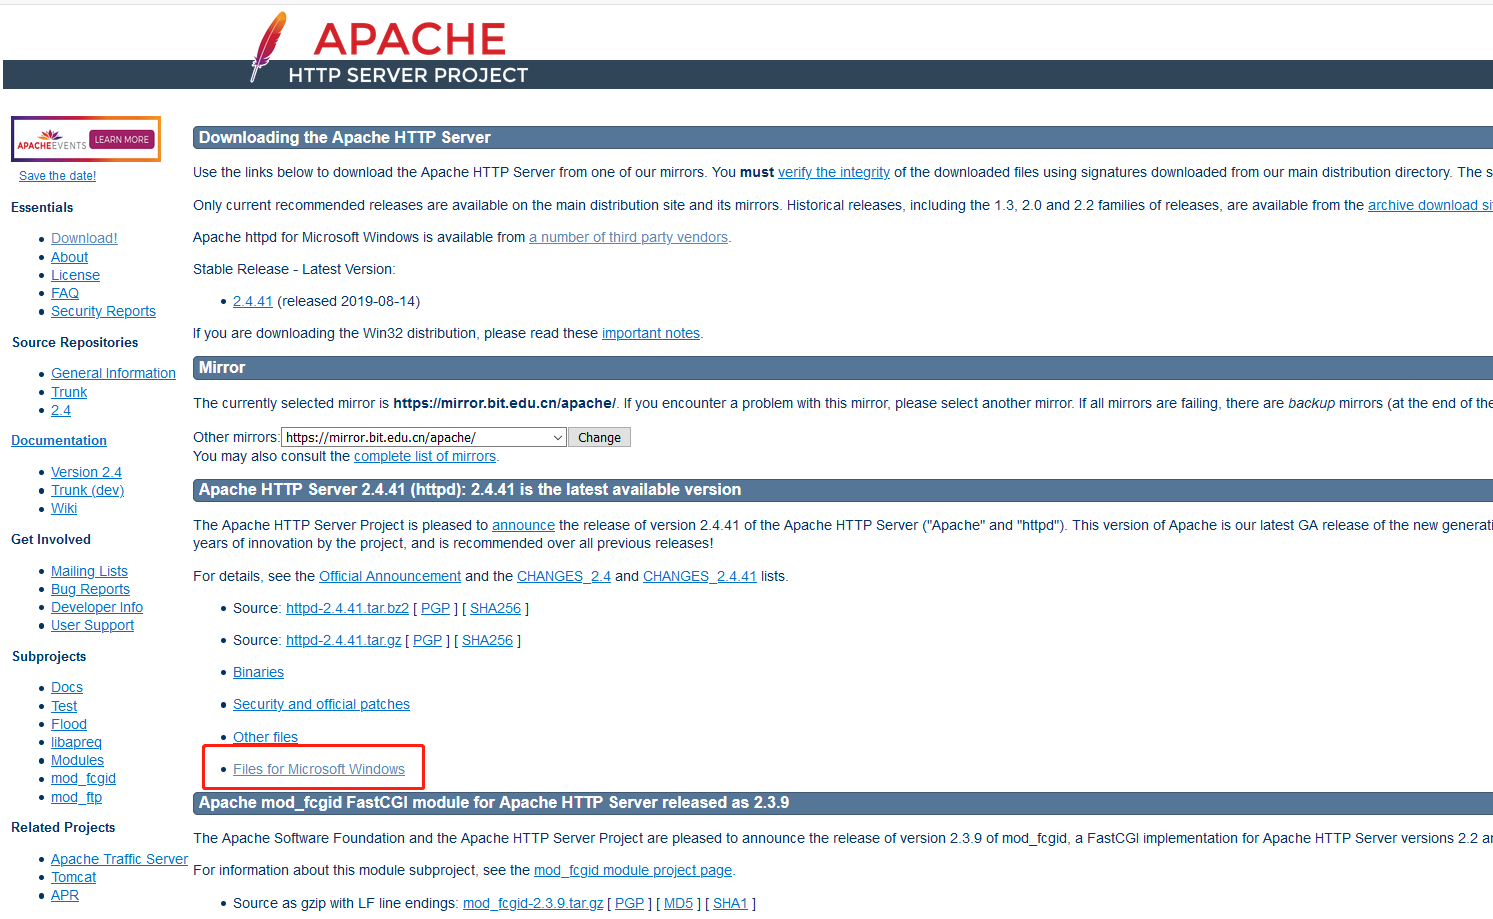The width and height of the screenshot is (1493, 919).
Task: Open the FAQ link
Action: pos(65,293)
